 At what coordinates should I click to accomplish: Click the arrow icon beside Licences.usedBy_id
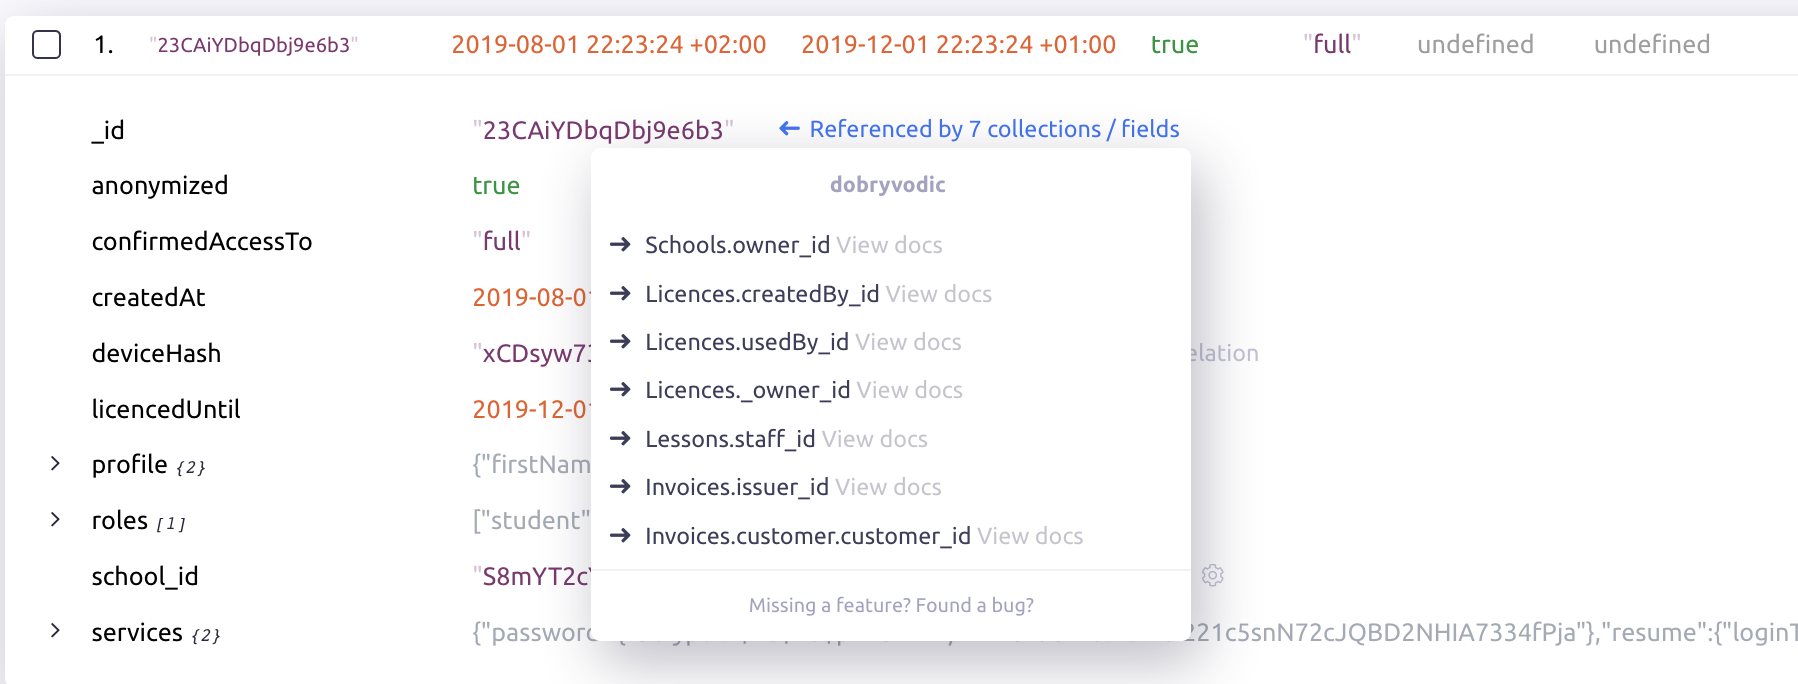[x=620, y=342]
